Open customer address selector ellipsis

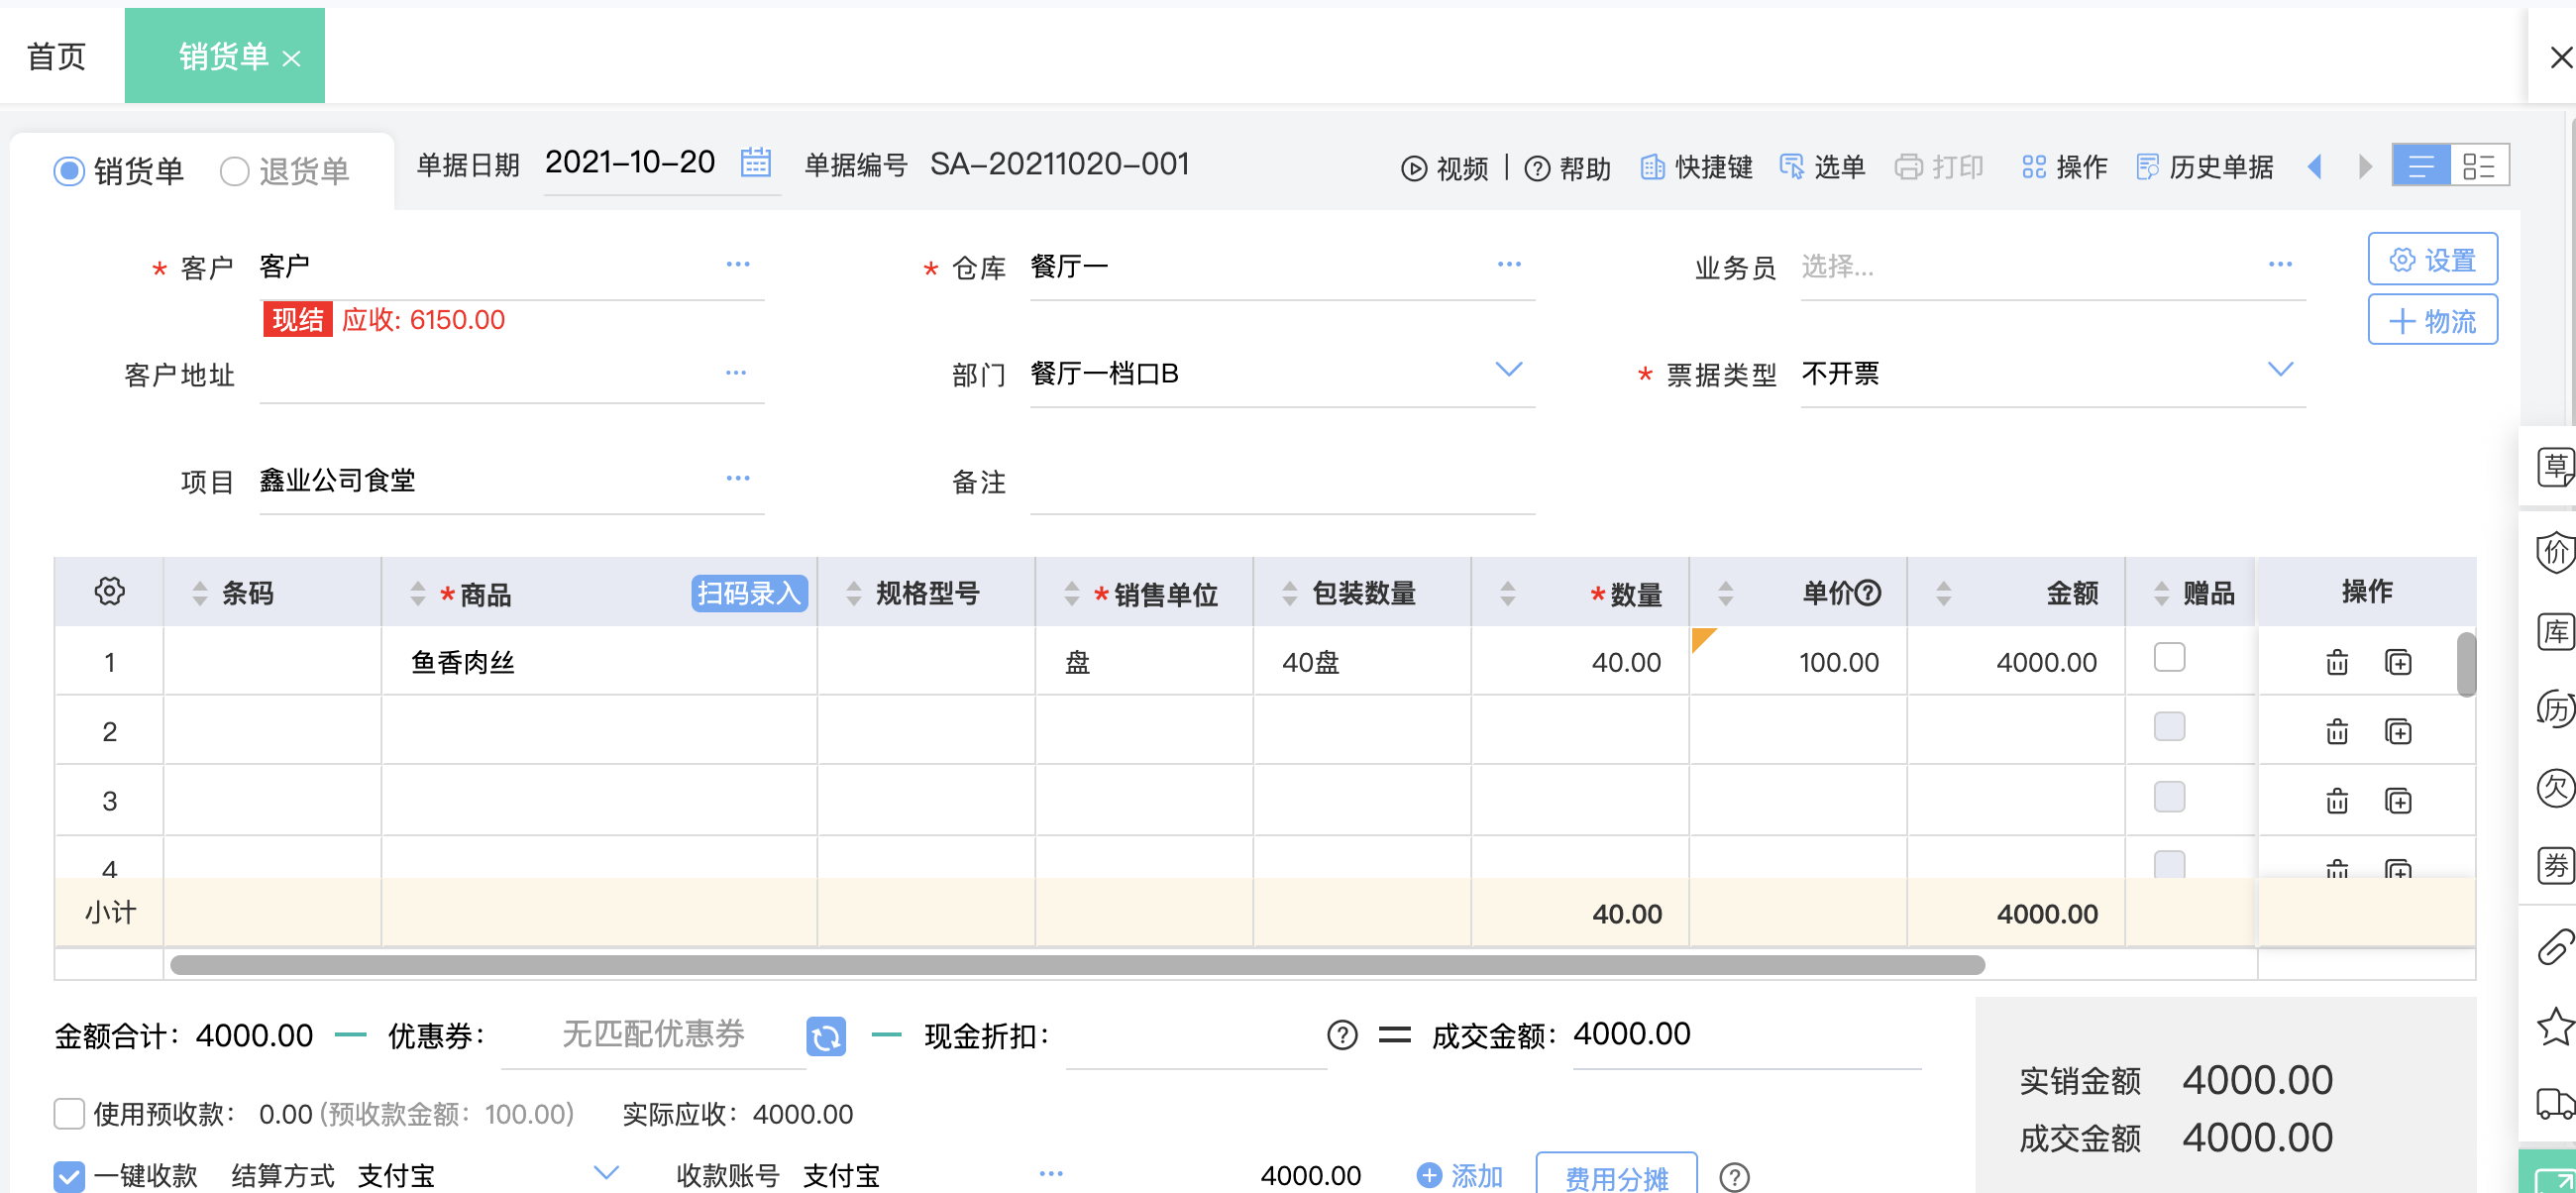736,372
